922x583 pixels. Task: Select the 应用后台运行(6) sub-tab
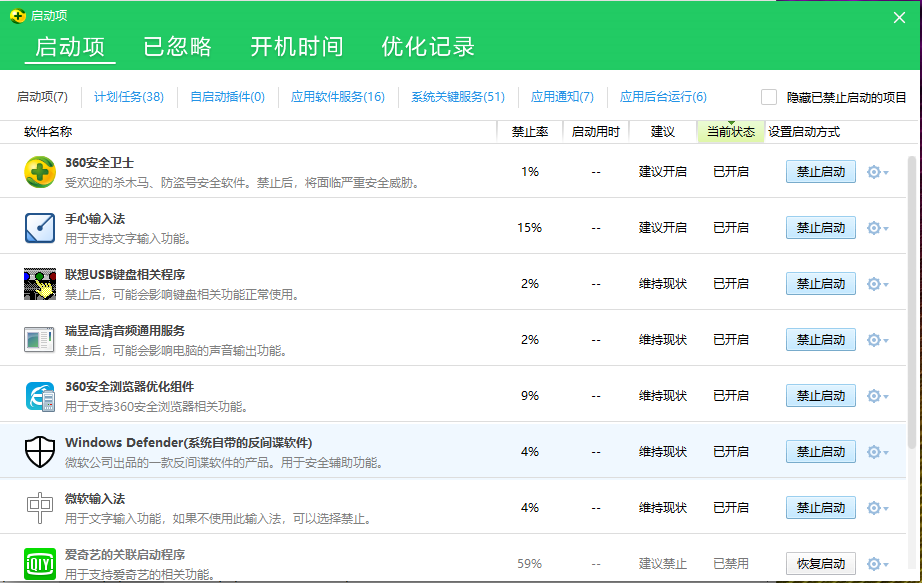point(663,97)
